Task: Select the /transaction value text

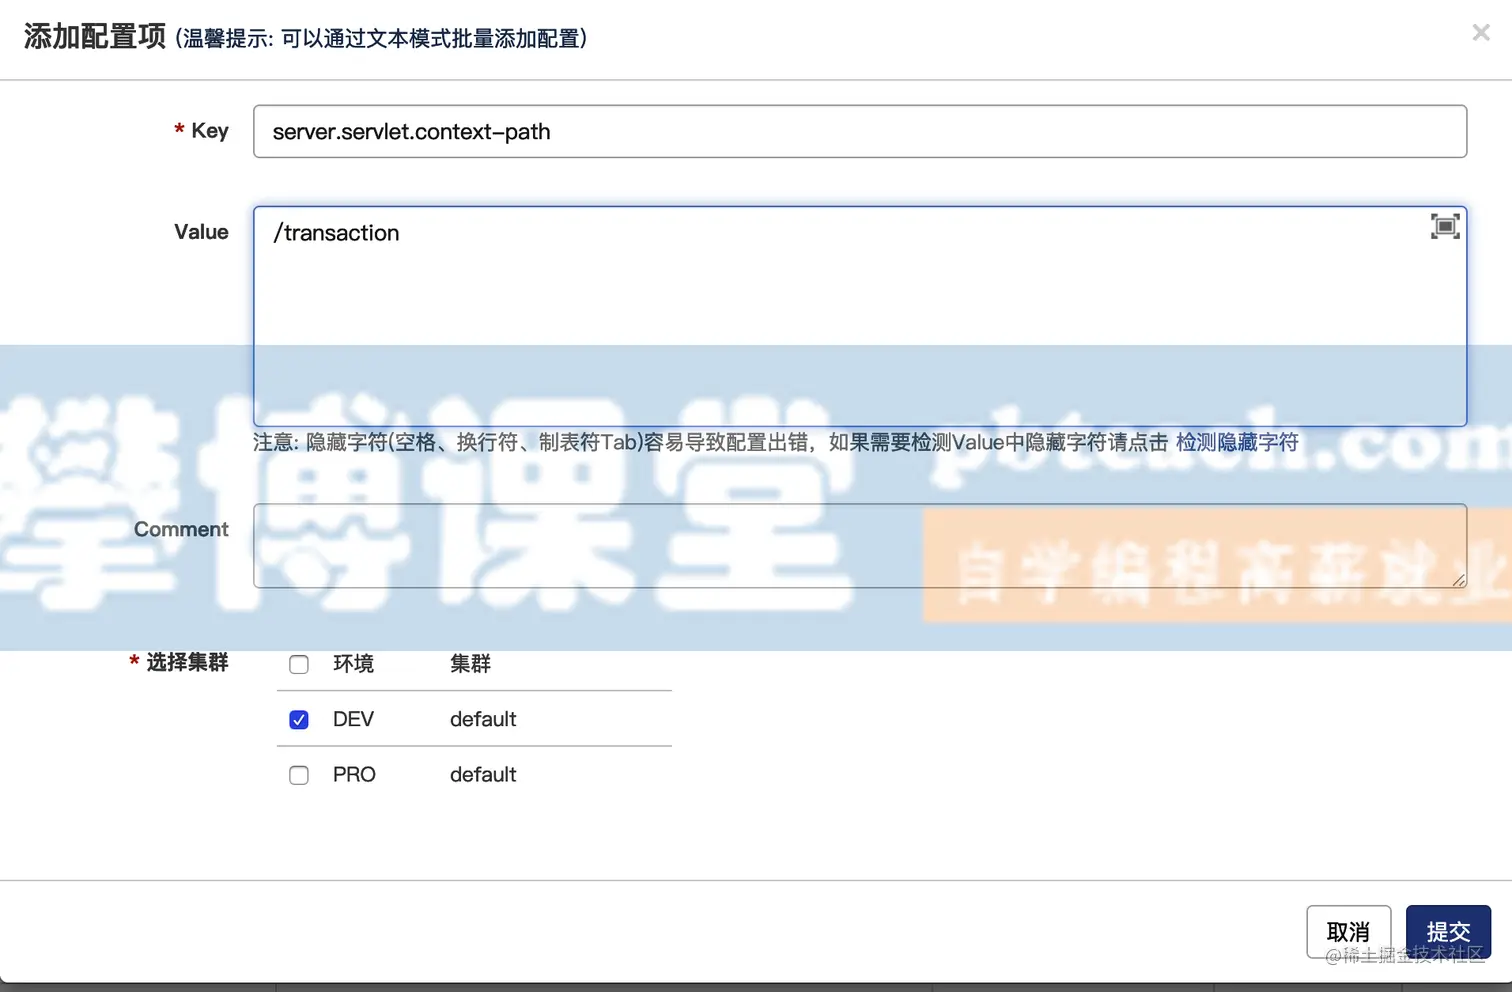Action: [x=336, y=232]
